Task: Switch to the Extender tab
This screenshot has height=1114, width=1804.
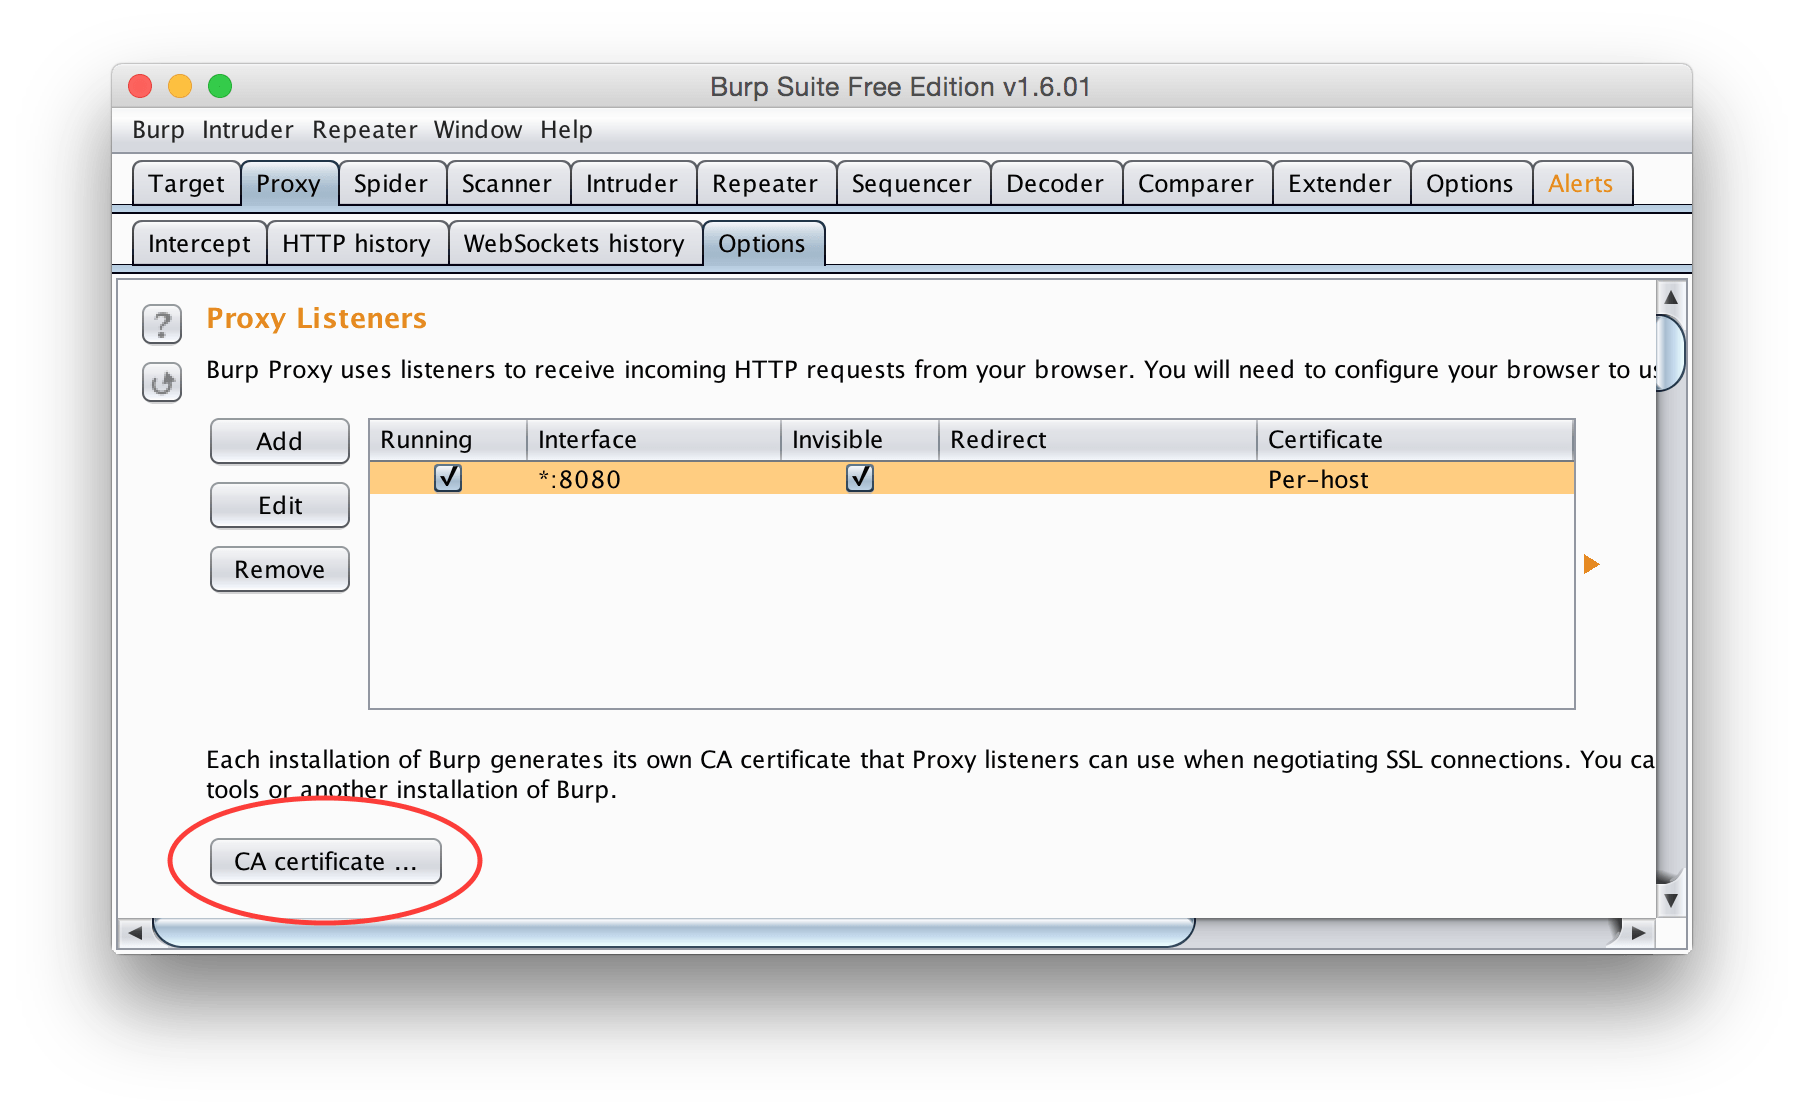Action: [x=1340, y=184]
